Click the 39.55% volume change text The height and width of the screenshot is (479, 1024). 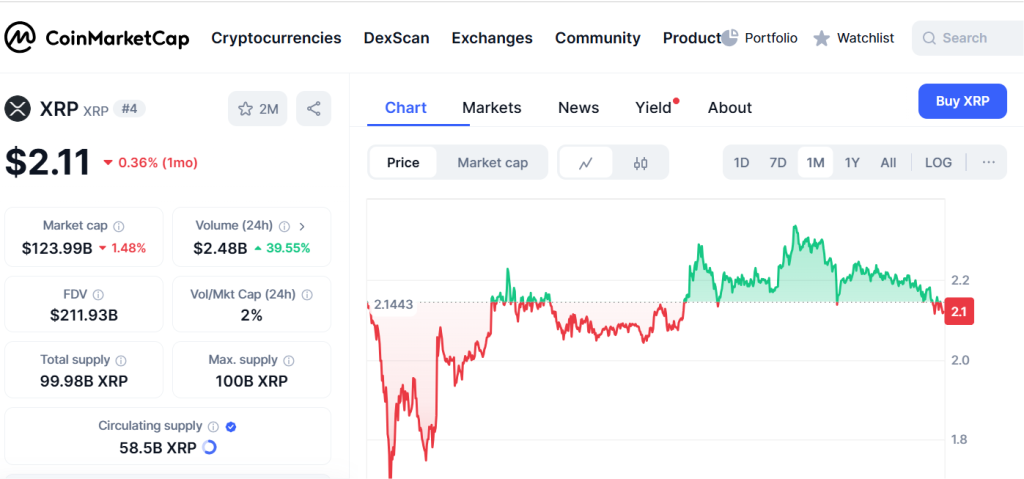click(x=287, y=248)
